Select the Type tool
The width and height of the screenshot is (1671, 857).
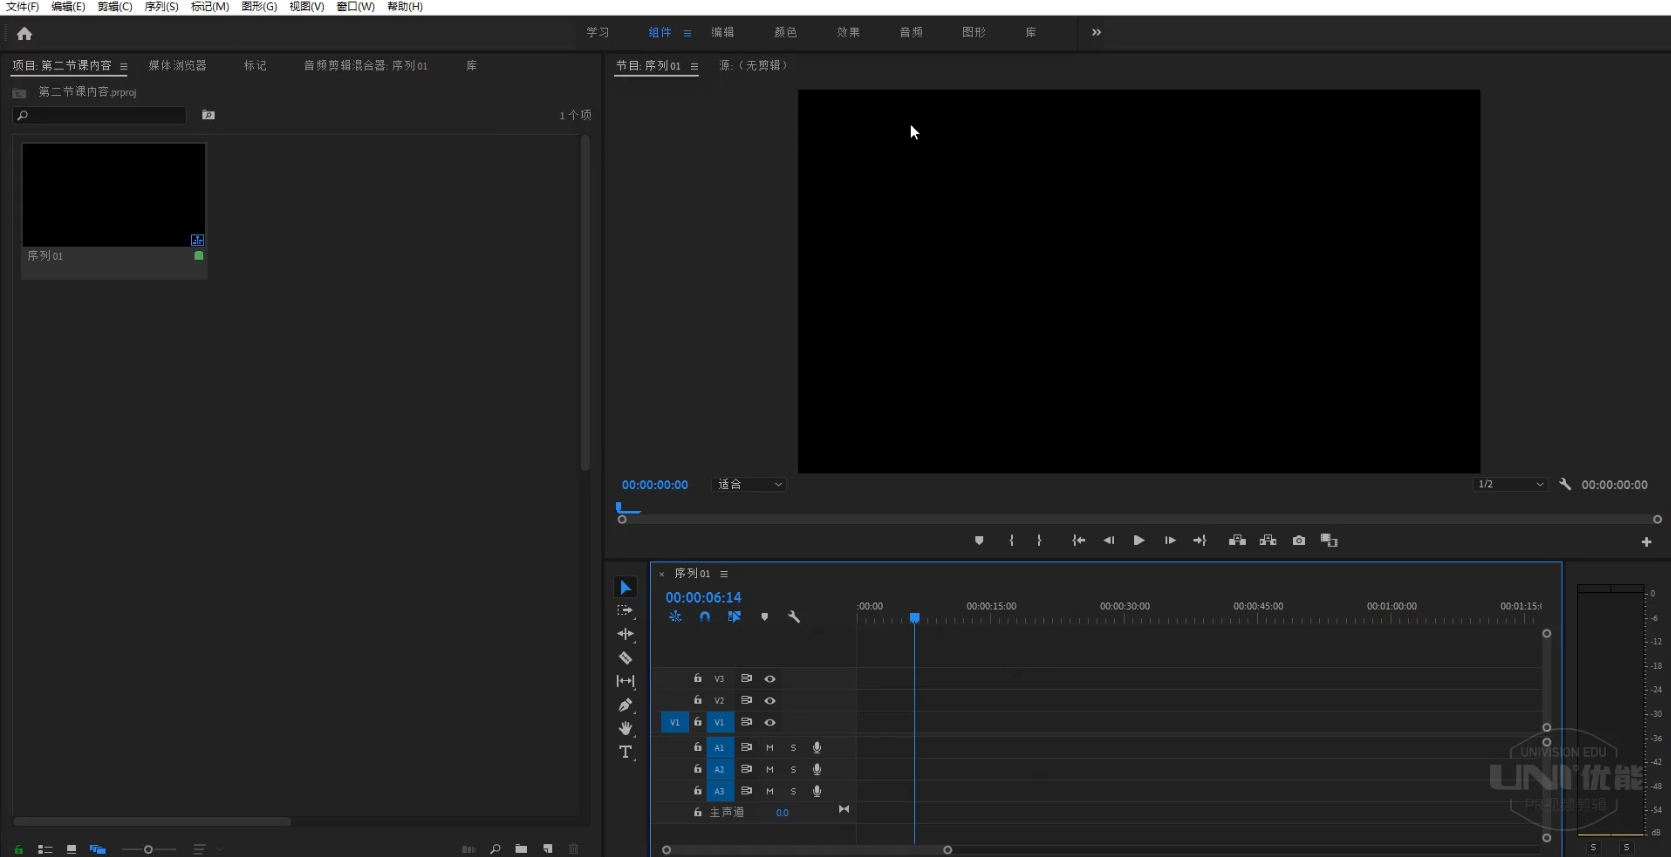tap(625, 752)
